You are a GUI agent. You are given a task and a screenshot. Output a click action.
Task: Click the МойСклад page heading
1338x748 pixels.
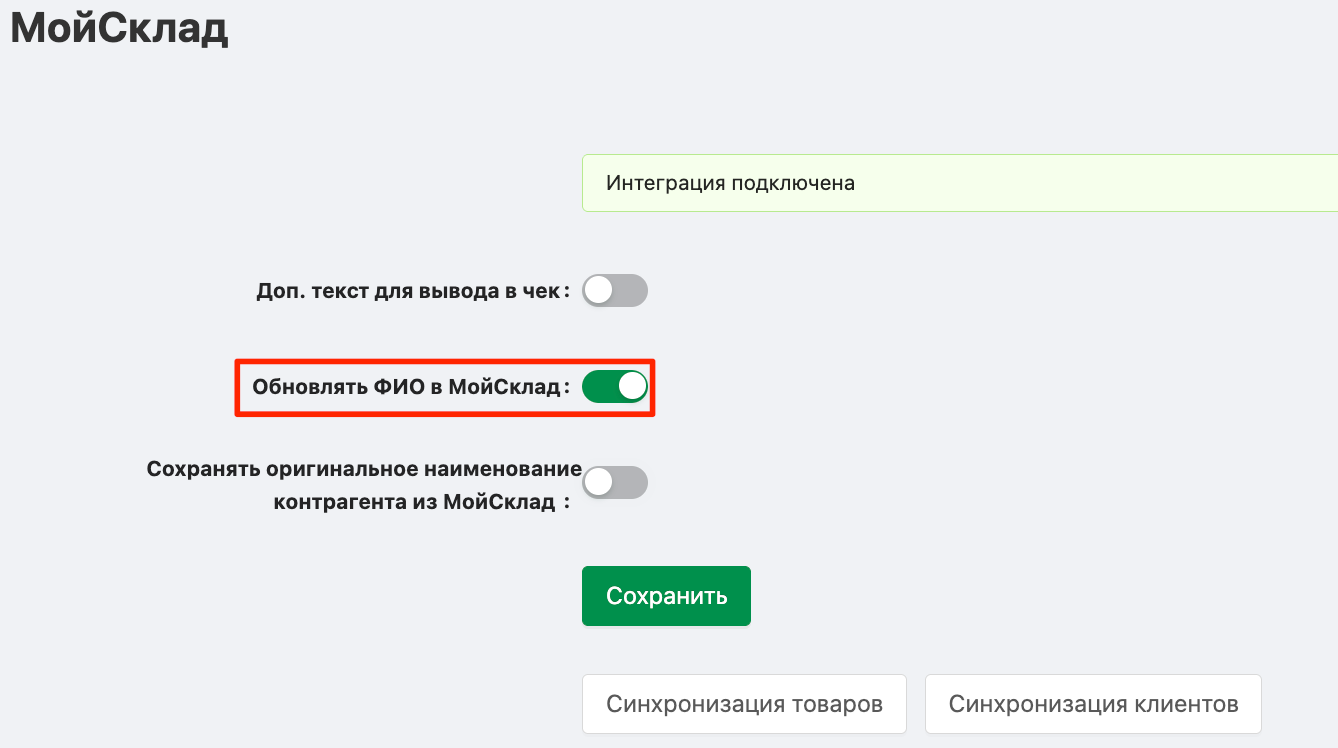[x=120, y=29]
